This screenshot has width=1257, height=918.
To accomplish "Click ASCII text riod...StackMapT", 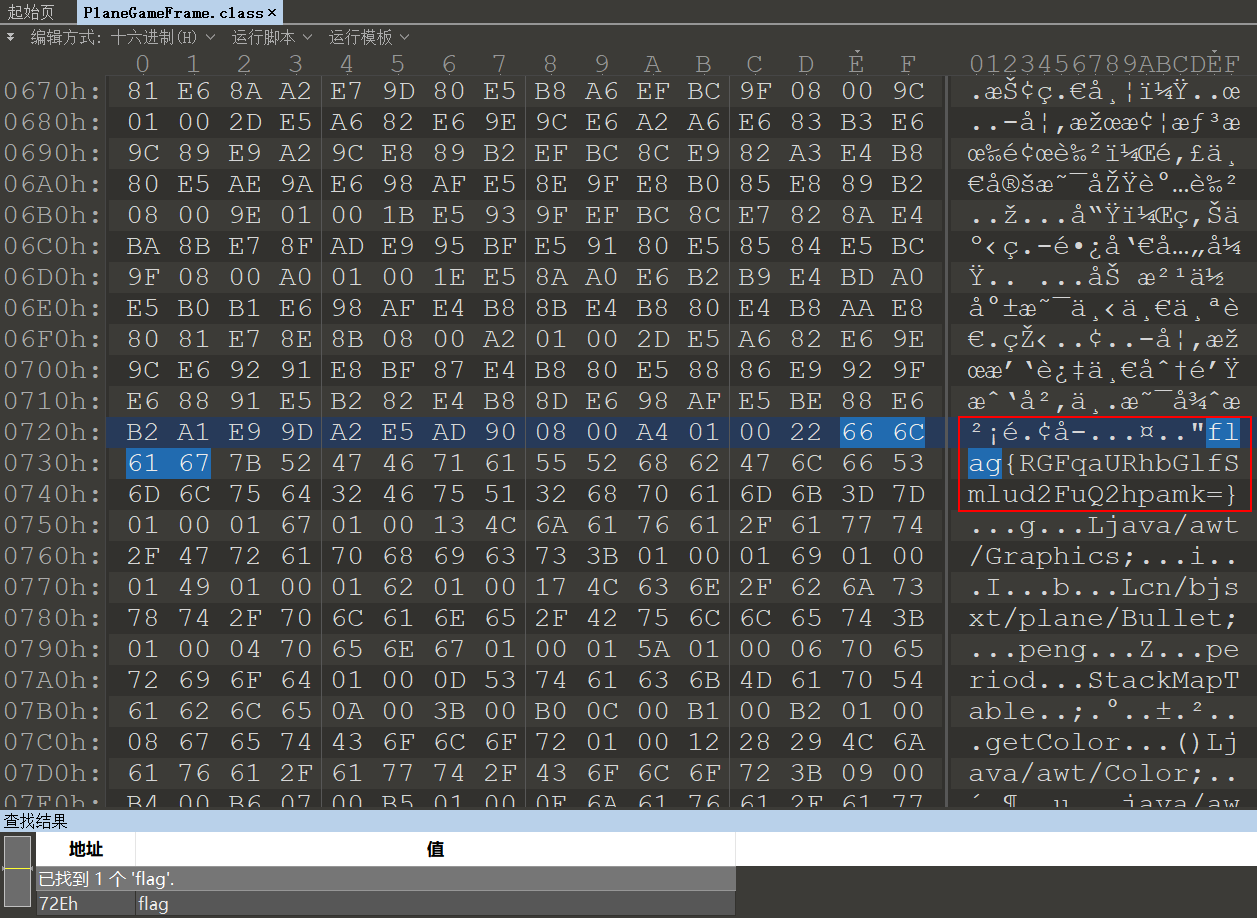I will (x=1103, y=681).
